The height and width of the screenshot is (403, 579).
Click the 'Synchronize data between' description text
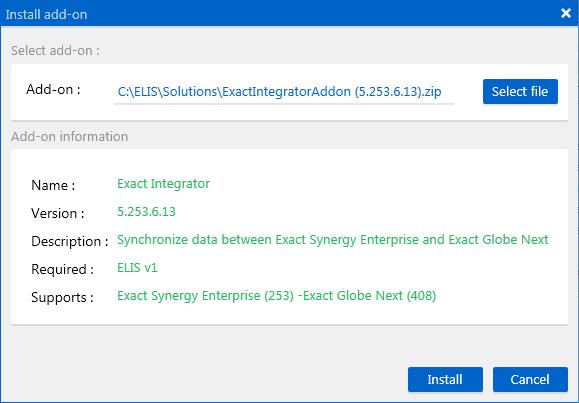click(x=195, y=240)
